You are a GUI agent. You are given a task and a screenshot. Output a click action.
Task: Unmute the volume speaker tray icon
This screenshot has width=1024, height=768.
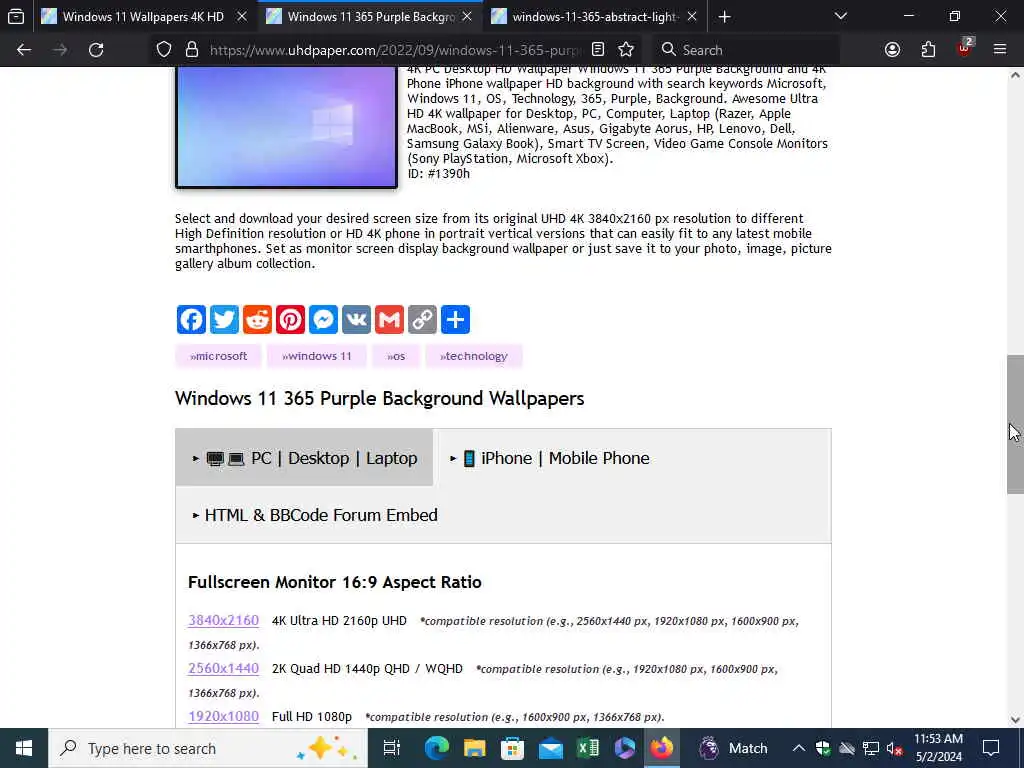point(894,748)
